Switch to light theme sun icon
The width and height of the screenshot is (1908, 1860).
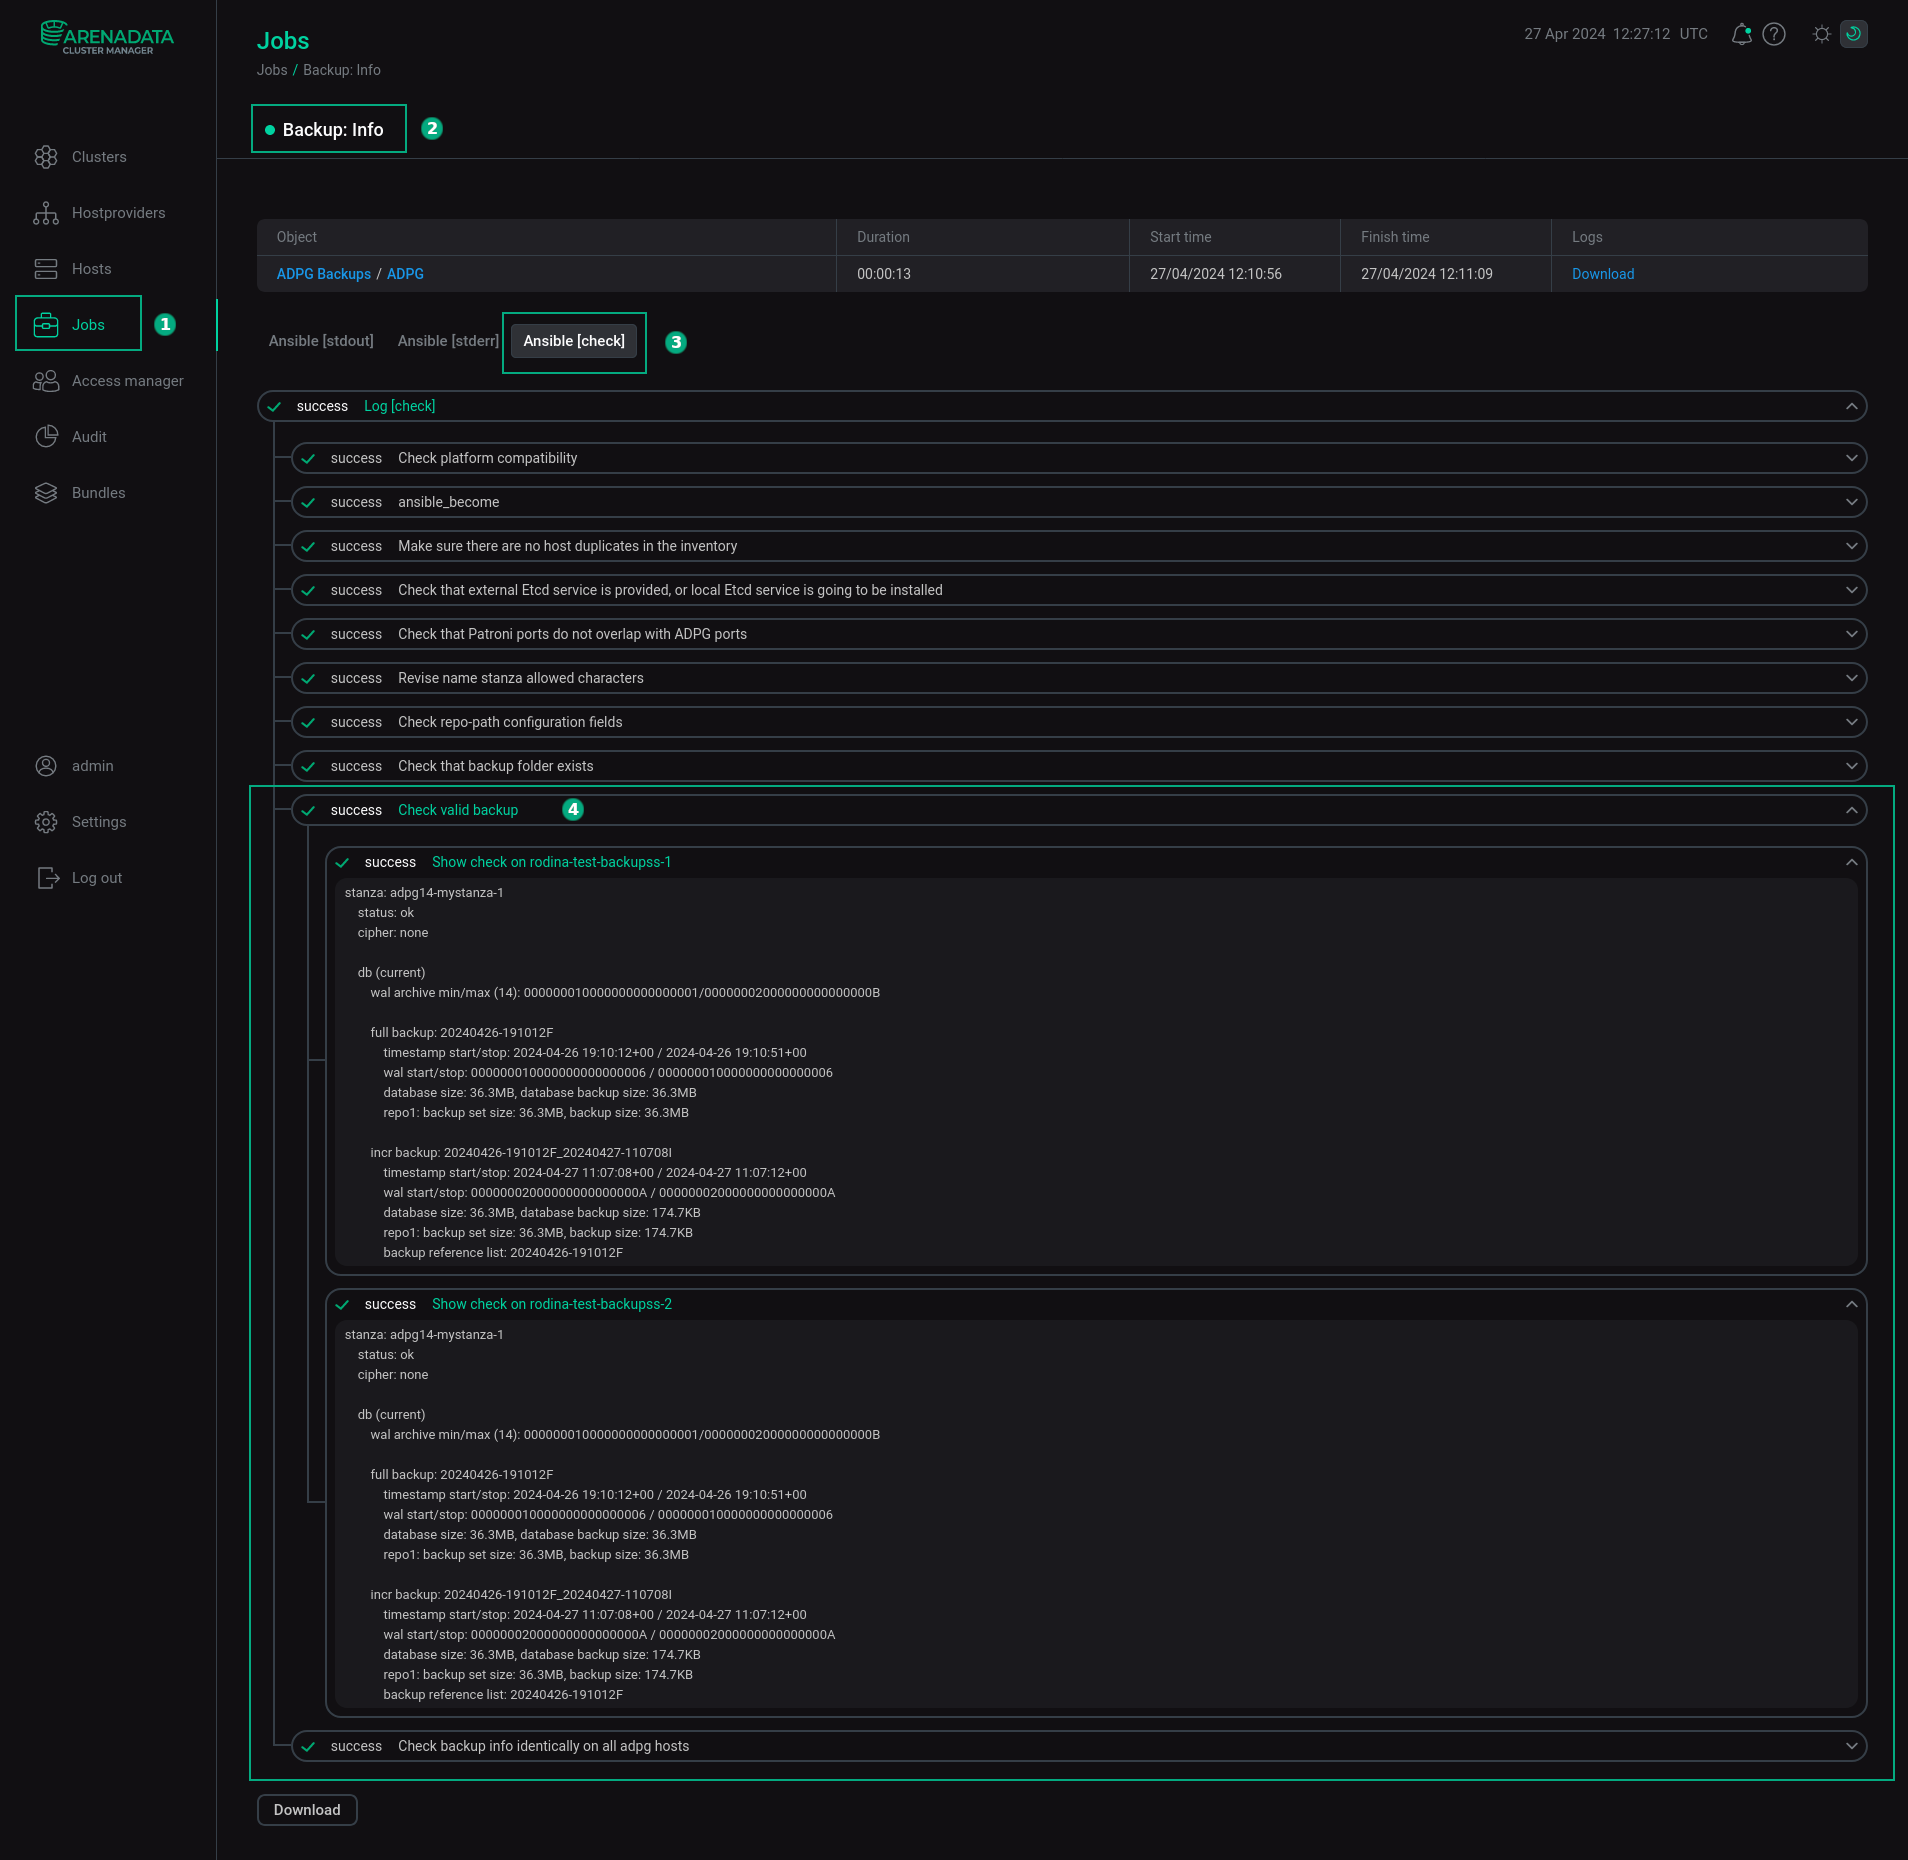[1821, 34]
